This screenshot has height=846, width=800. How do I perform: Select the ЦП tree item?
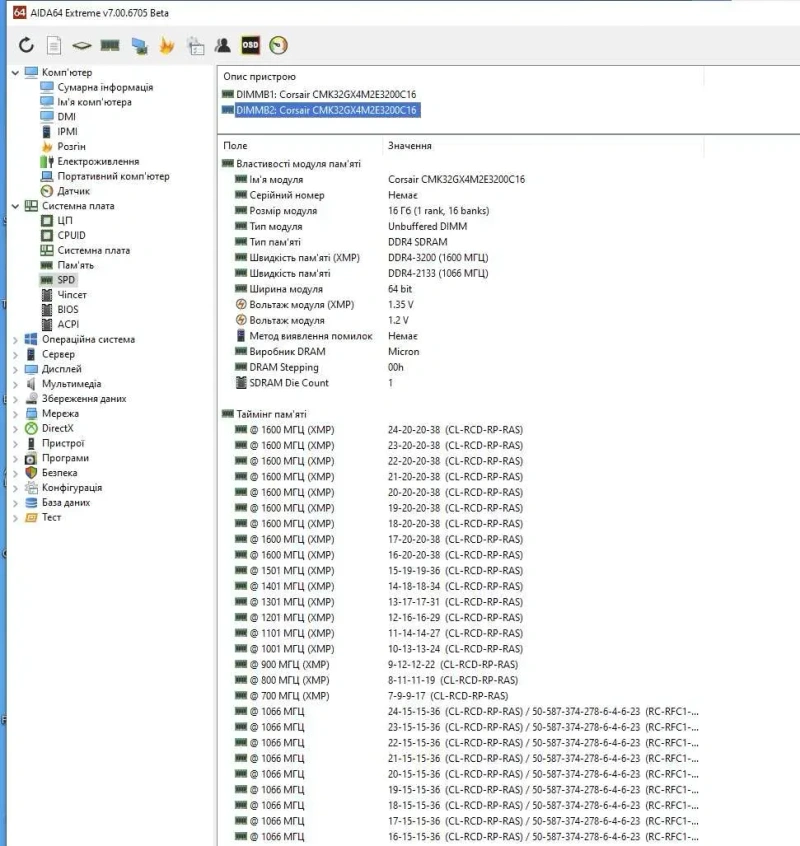[65, 221]
